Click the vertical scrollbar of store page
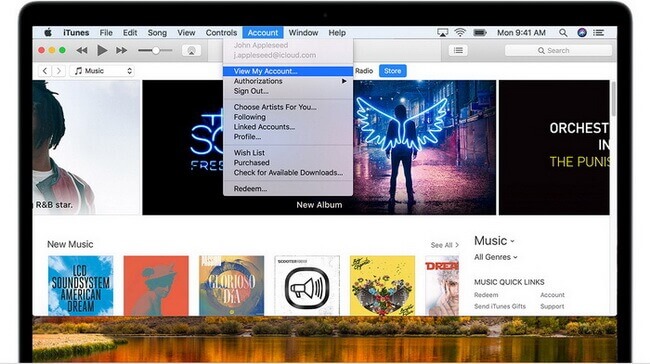Image resolution: width=650 pixels, height=364 pixels. [613, 99]
